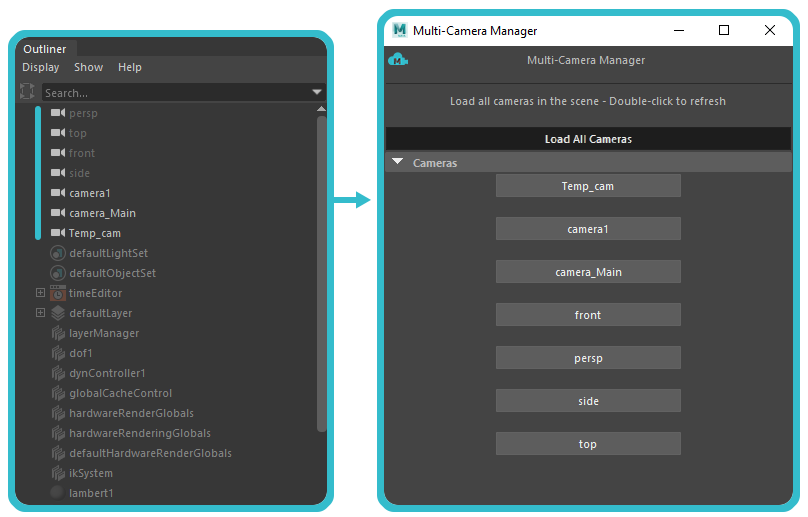This screenshot has width=808, height=517.
Task: Select the Outliner tab
Action: click(45, 49)
